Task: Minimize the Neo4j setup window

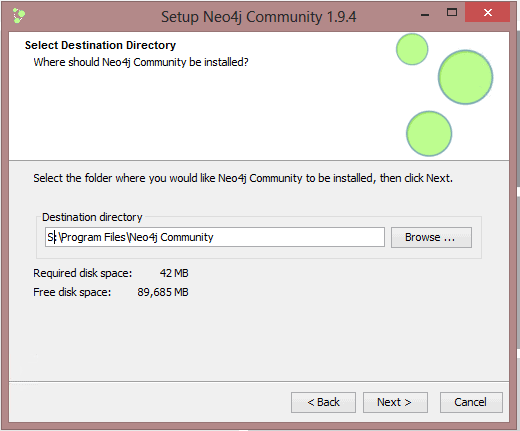Action: [x=425, y=15]
